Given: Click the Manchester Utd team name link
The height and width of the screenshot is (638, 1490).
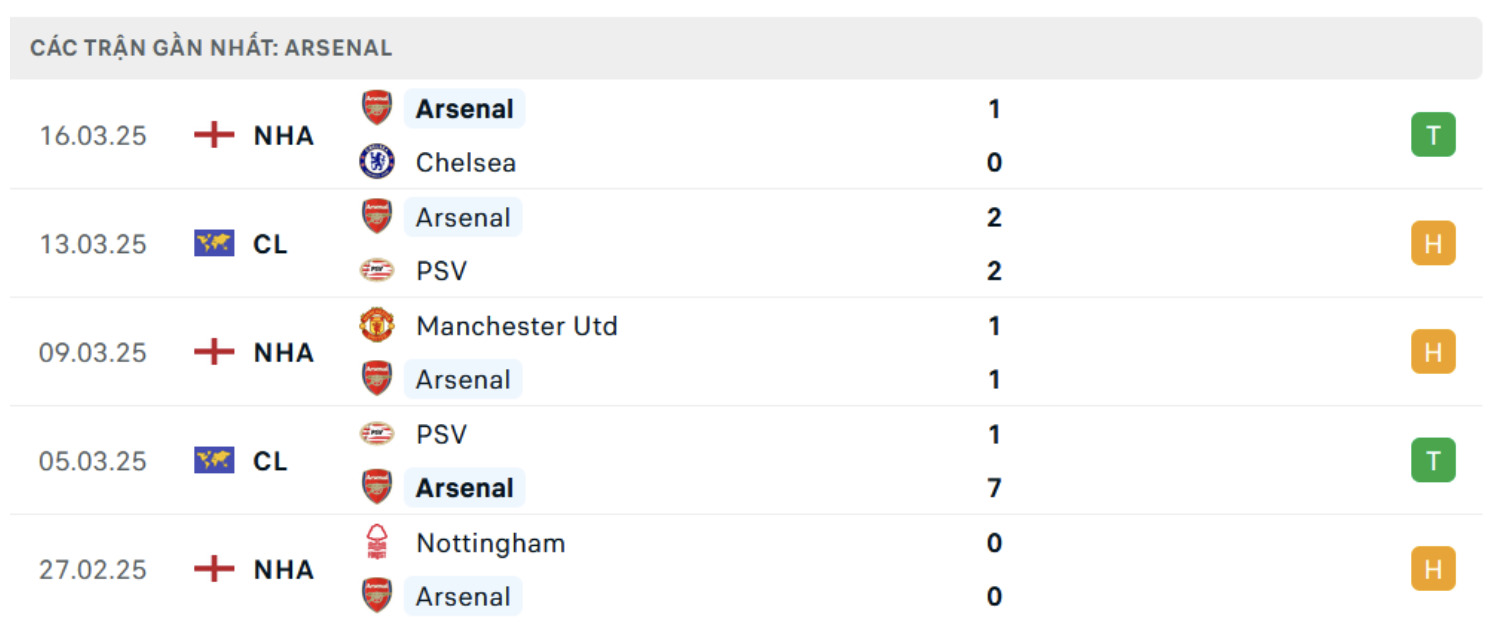Looking at the screenshot, I should [x=516, y=325].
